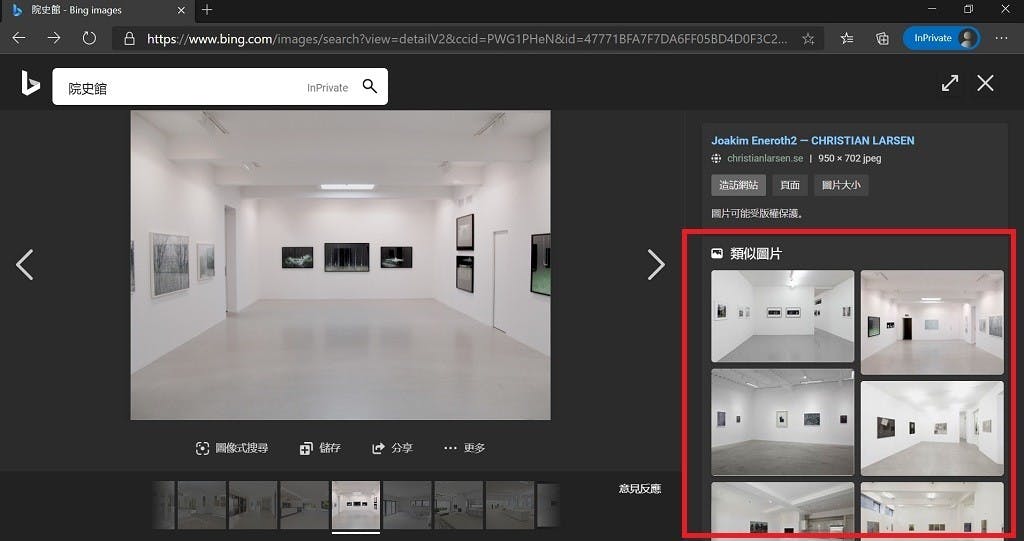Click the 圖片大小 button

[841, 186]
